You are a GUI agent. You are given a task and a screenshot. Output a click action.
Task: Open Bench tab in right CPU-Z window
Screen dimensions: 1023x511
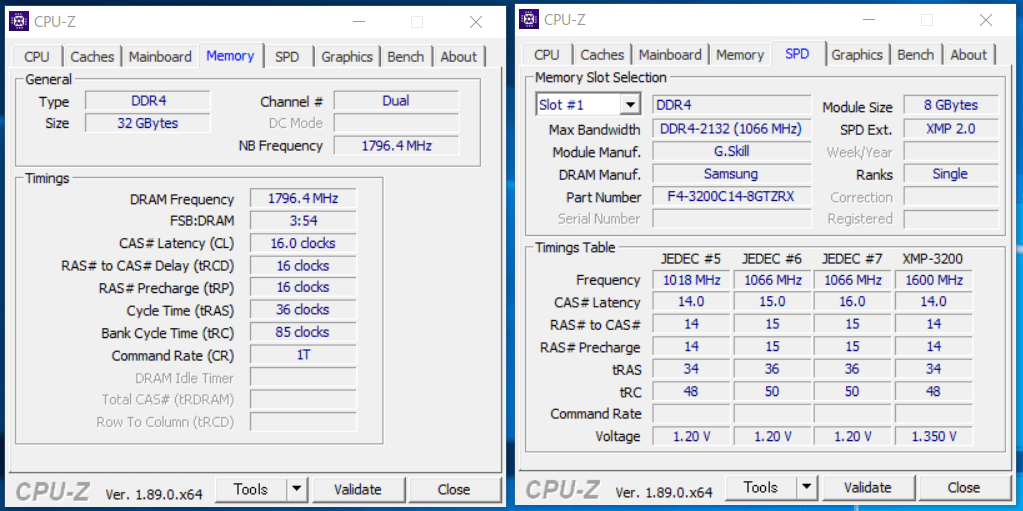916,55
